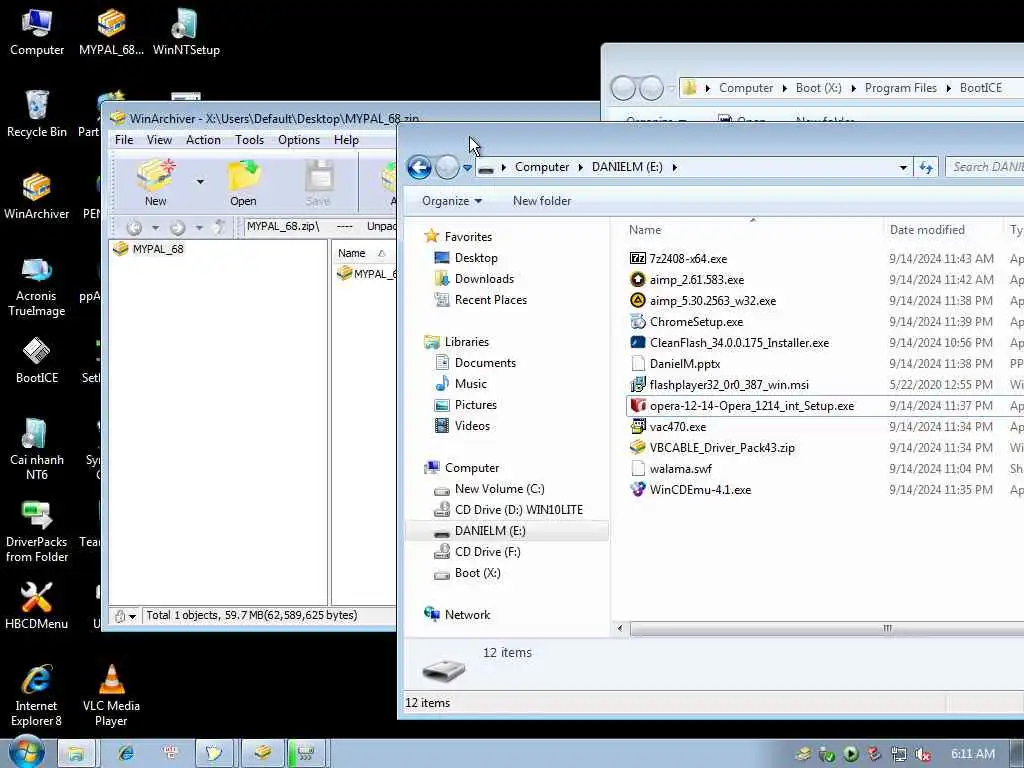Open WinArchiver Tools menu
1024x768 pixels.
[249, 140]
